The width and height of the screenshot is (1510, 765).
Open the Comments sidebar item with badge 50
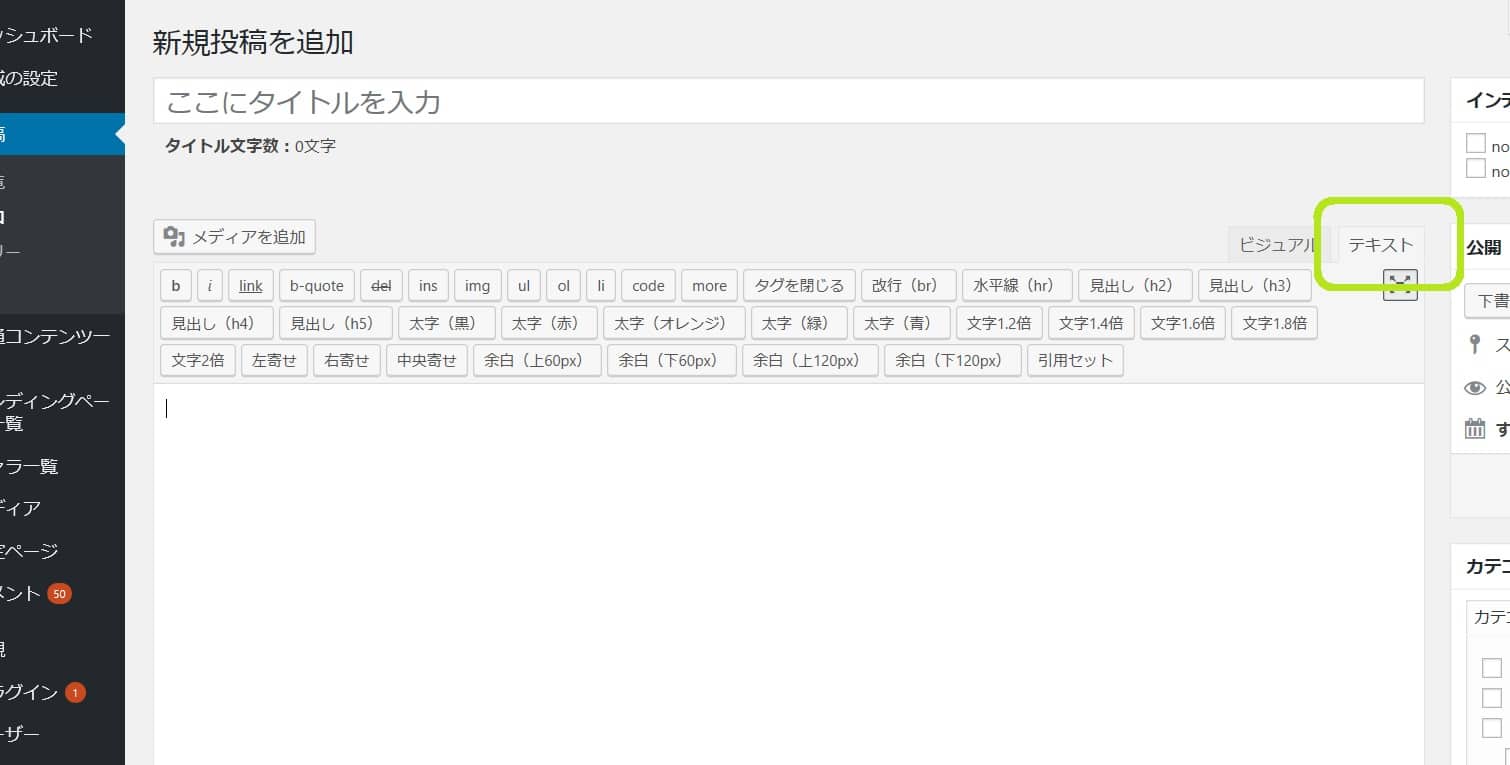(62, 593)
